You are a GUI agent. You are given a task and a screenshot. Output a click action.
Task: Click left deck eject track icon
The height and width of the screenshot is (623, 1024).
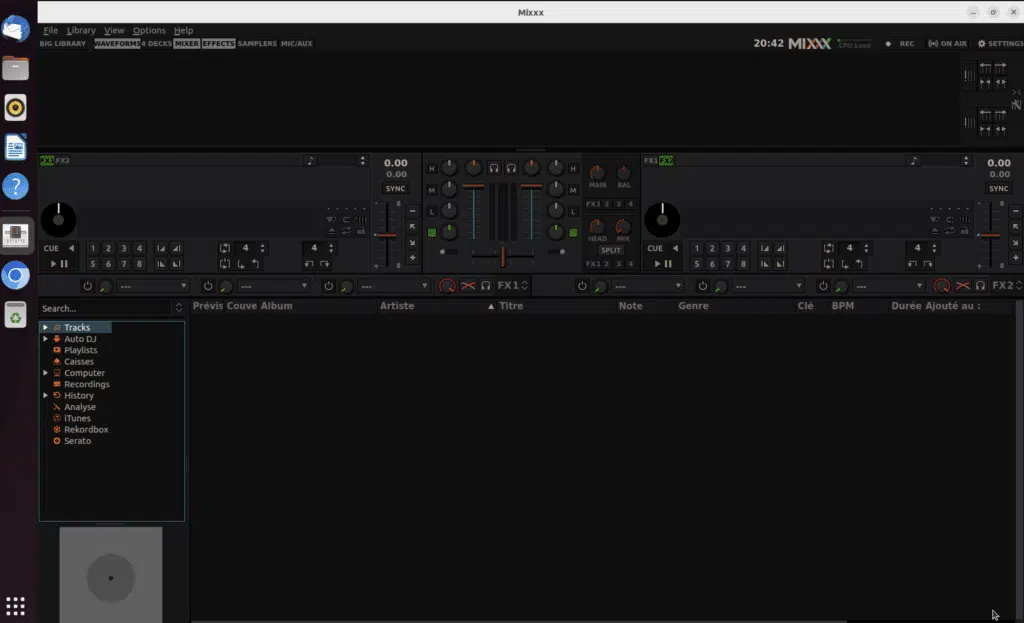click(331, 231)
